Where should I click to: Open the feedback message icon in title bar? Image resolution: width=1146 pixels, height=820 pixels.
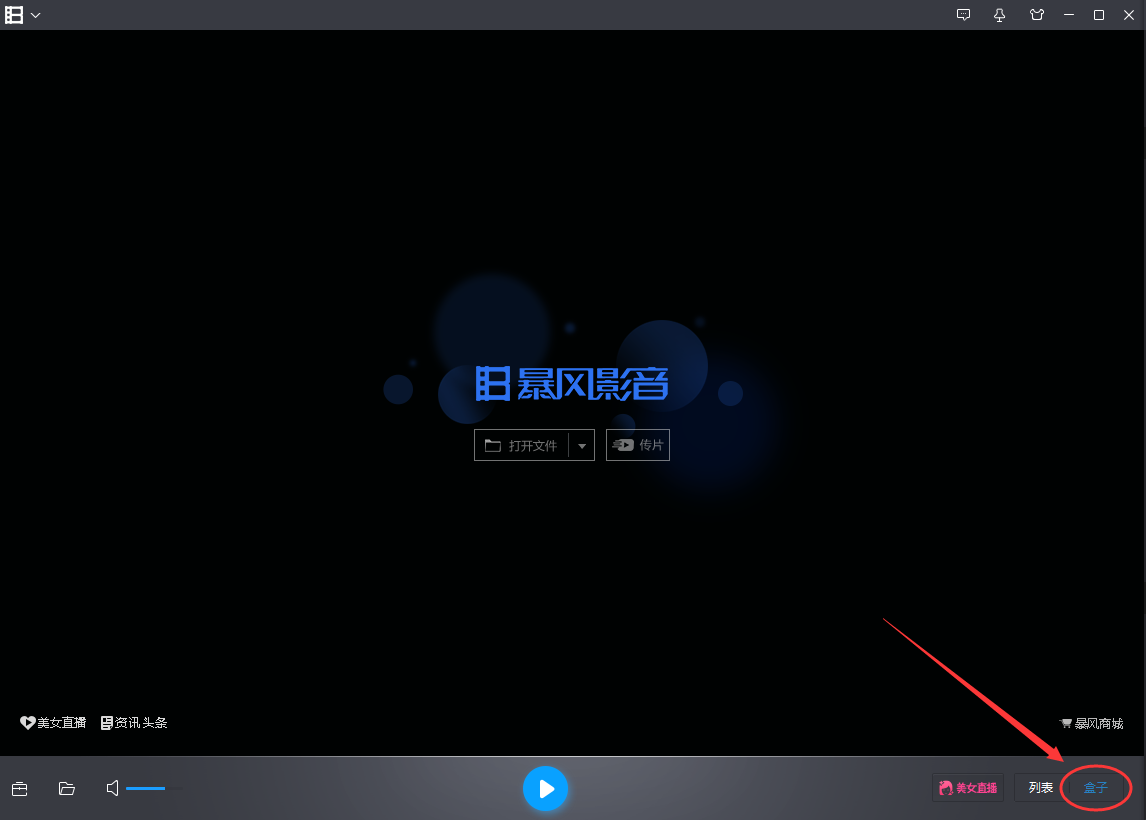963,15
